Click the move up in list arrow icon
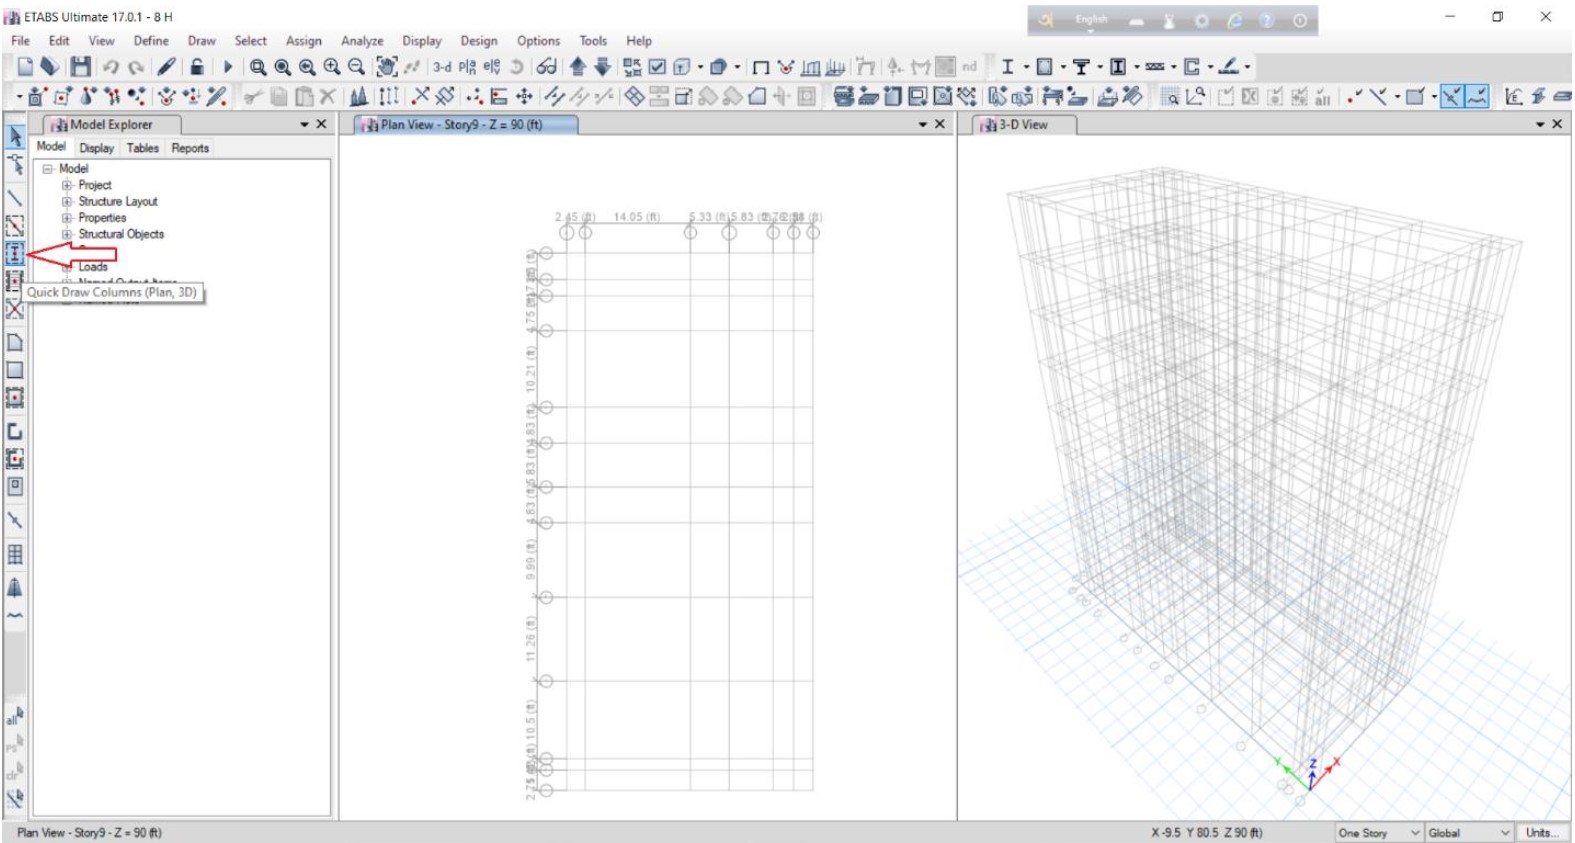The height and width of the screenshot is (843, 1575). (578, 67)
